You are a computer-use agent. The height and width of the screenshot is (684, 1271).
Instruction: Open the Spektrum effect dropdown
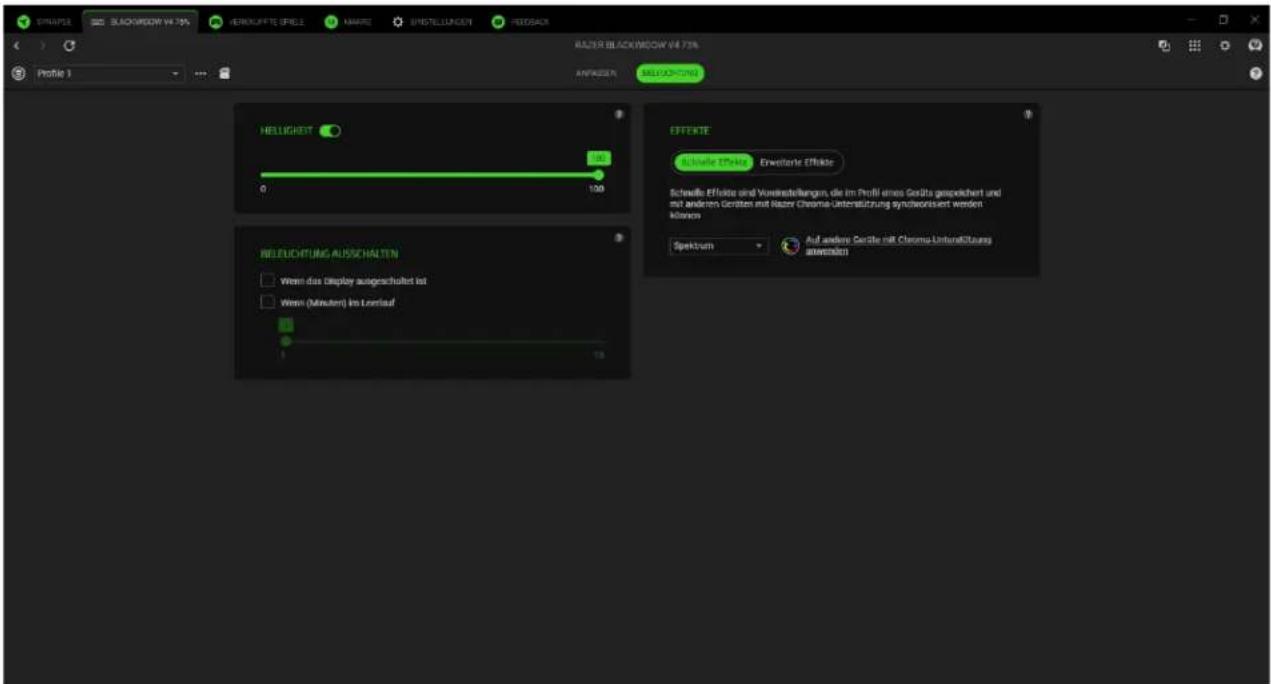[x=718, y=246]
